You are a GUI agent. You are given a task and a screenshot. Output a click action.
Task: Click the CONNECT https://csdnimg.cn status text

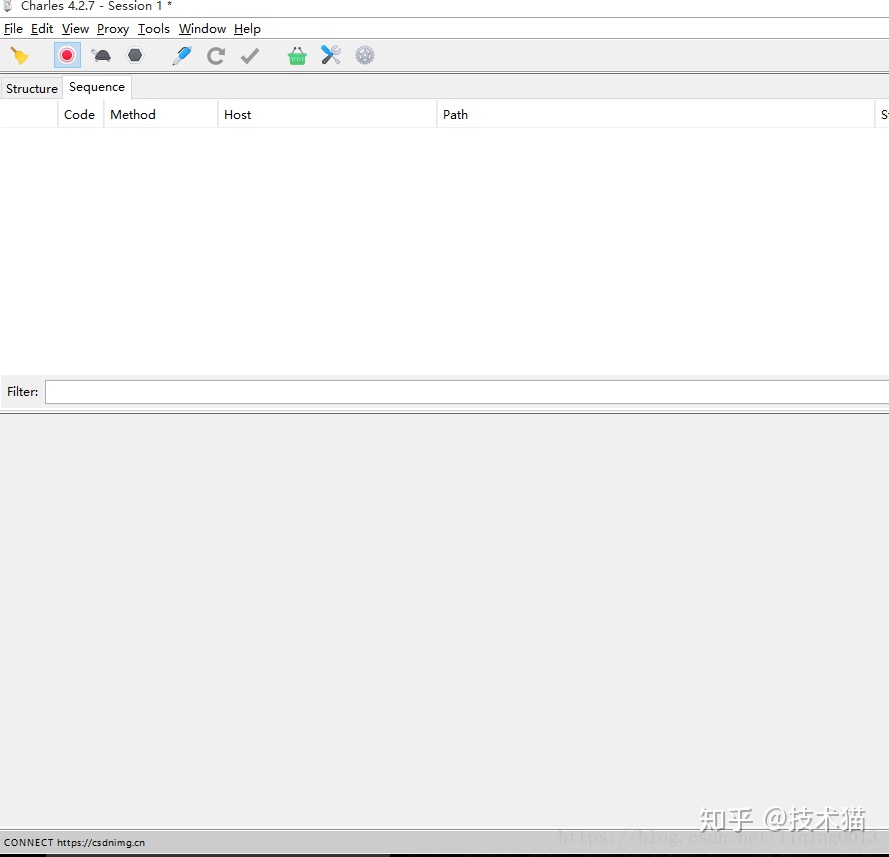(74, 843)
